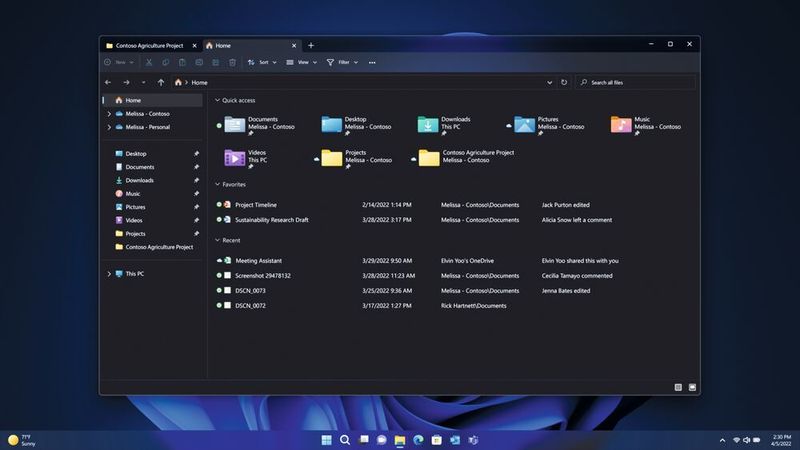Screen dimensions: 800x450
Task: Open the Videos folder in Quick access
Action: coord(246,158)
